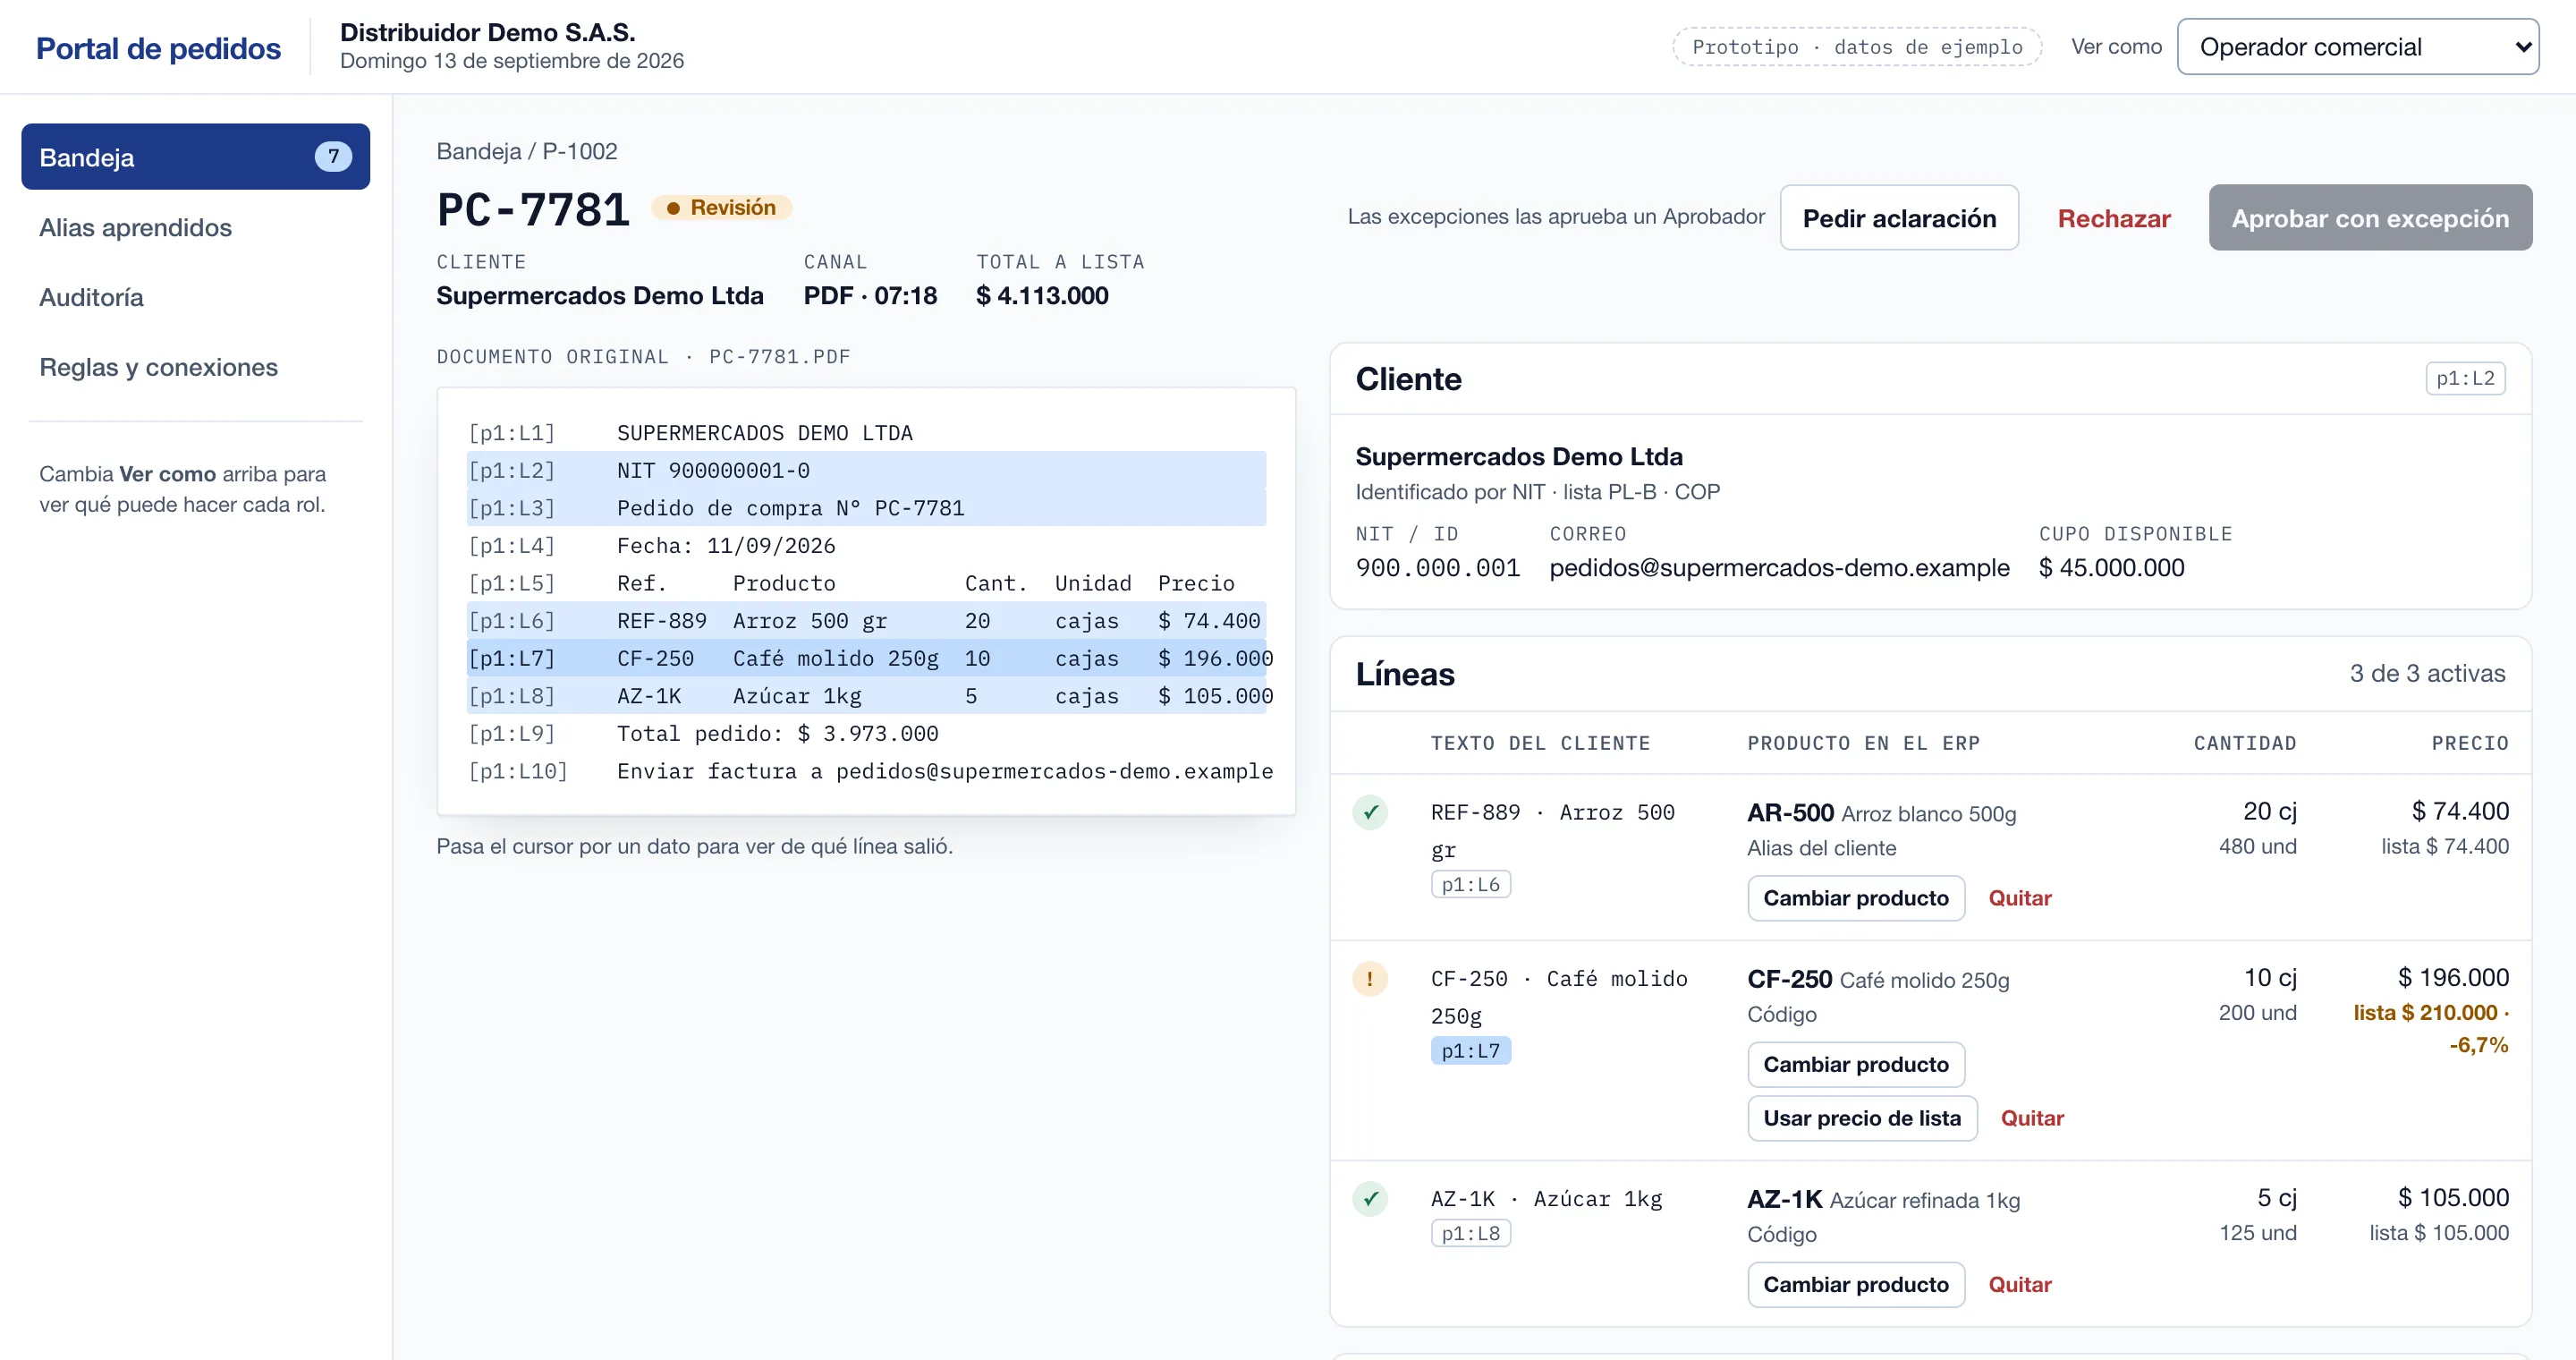
Task: Select document line p1:L7 CF-250 Café molido
Action: 866,658
